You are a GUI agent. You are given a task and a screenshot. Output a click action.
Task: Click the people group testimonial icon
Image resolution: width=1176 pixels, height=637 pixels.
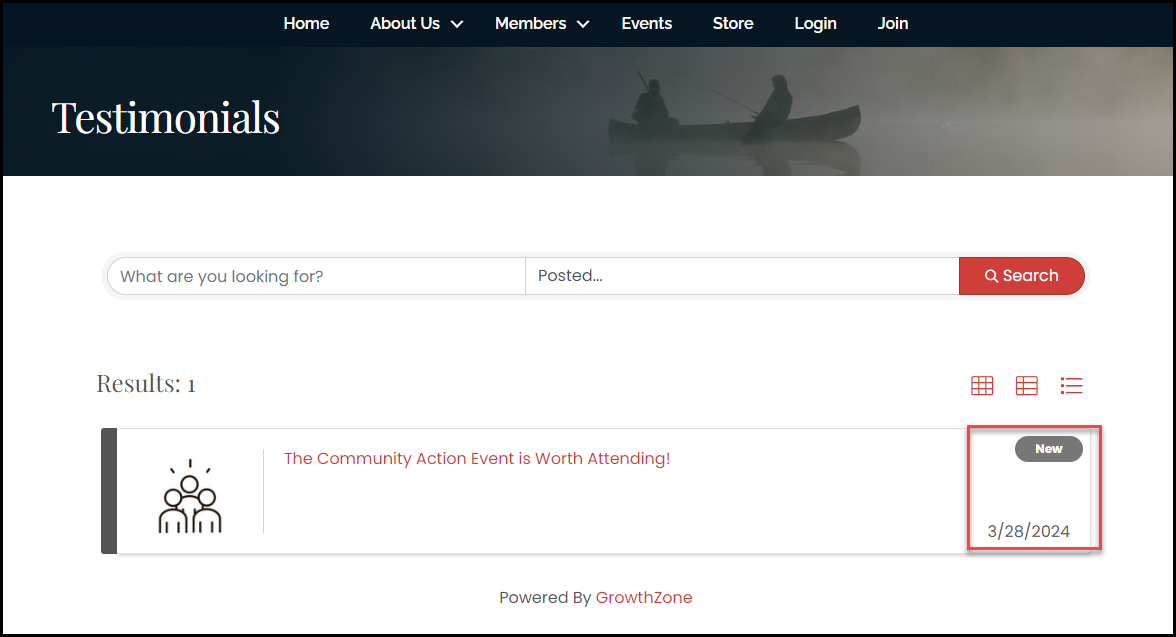[x=190, y=496]
